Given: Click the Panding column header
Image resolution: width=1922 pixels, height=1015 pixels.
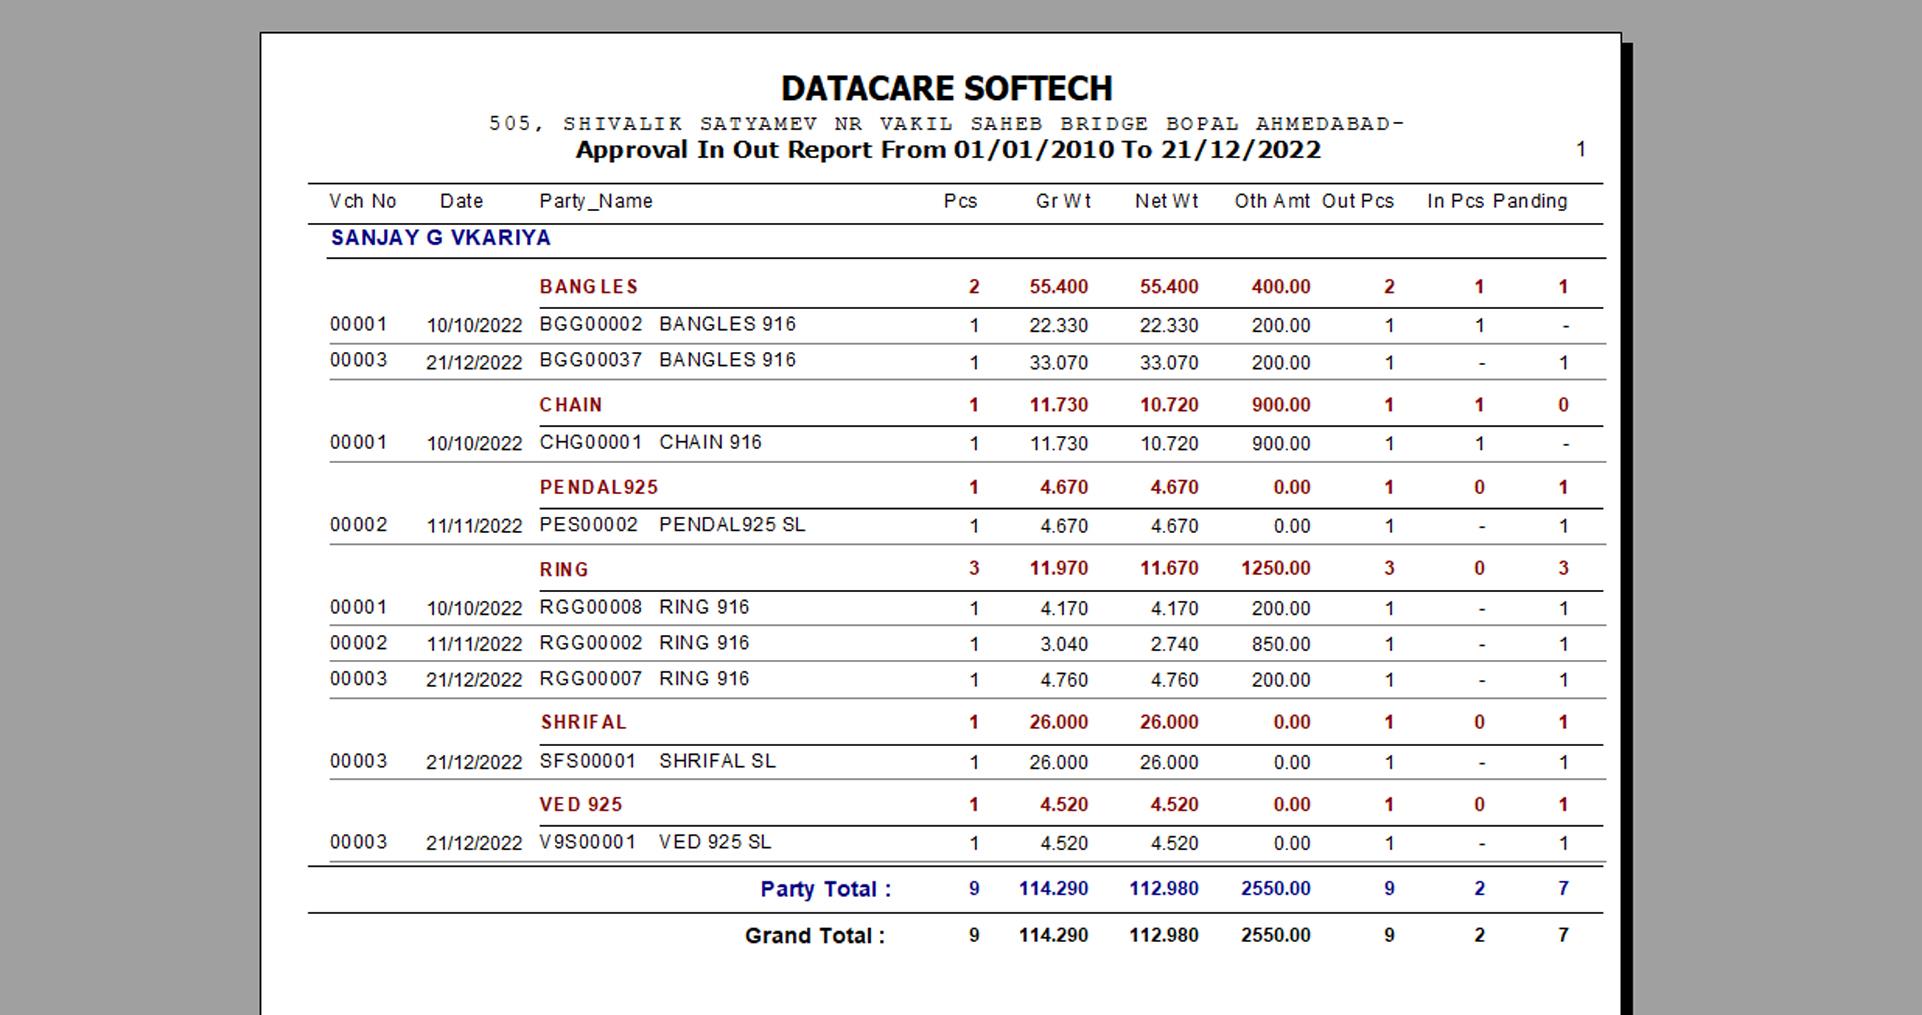Looking at the screenshot, I should point(1530,201).
